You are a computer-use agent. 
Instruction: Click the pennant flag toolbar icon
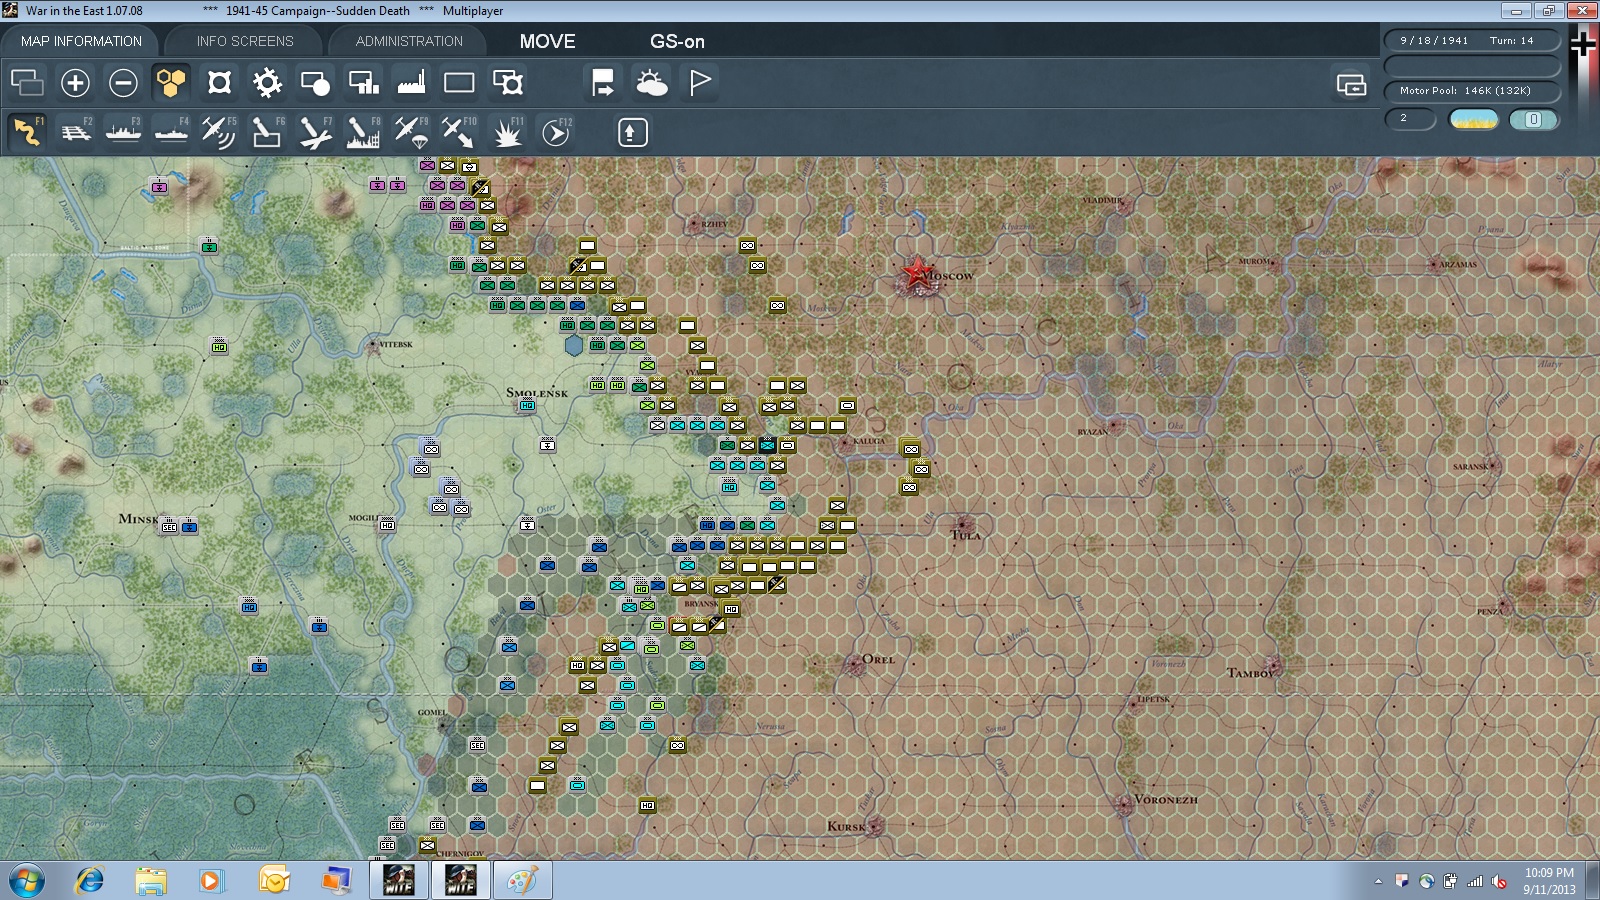(x=699, y=82)
